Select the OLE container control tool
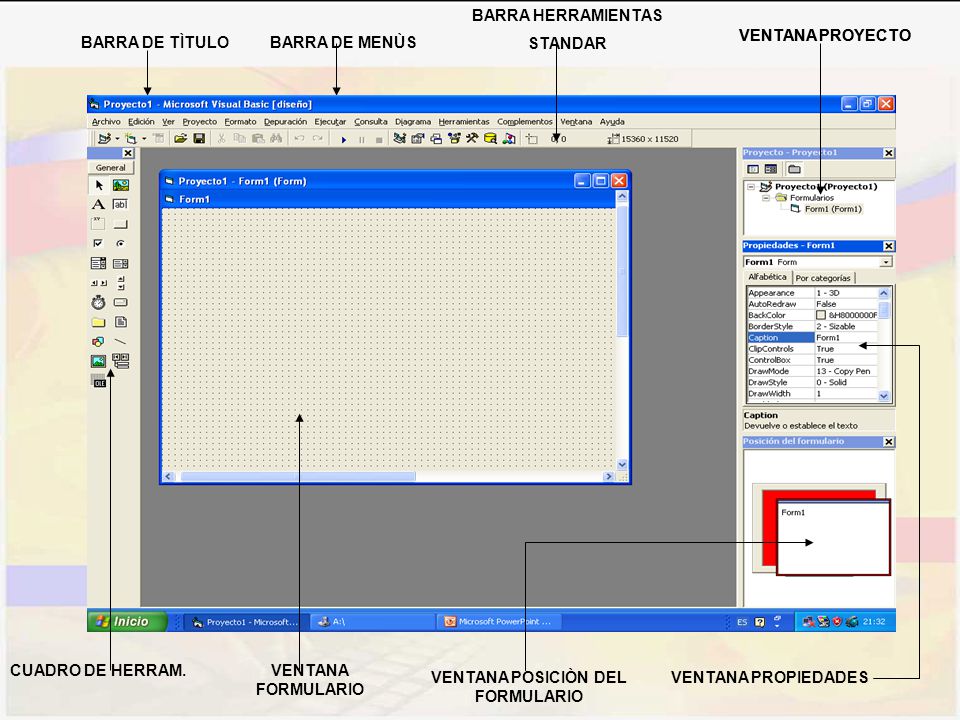This screenshot has height=720, width=960. point(99,381)
